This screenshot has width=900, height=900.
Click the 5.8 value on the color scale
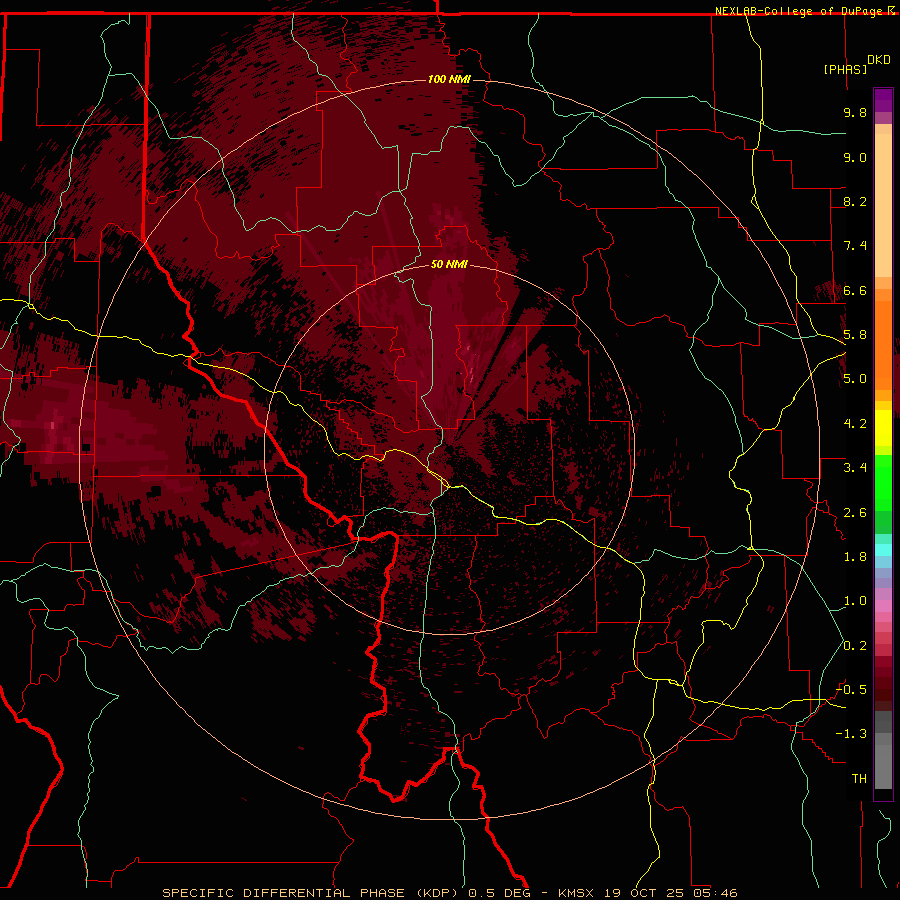point(855,335)
